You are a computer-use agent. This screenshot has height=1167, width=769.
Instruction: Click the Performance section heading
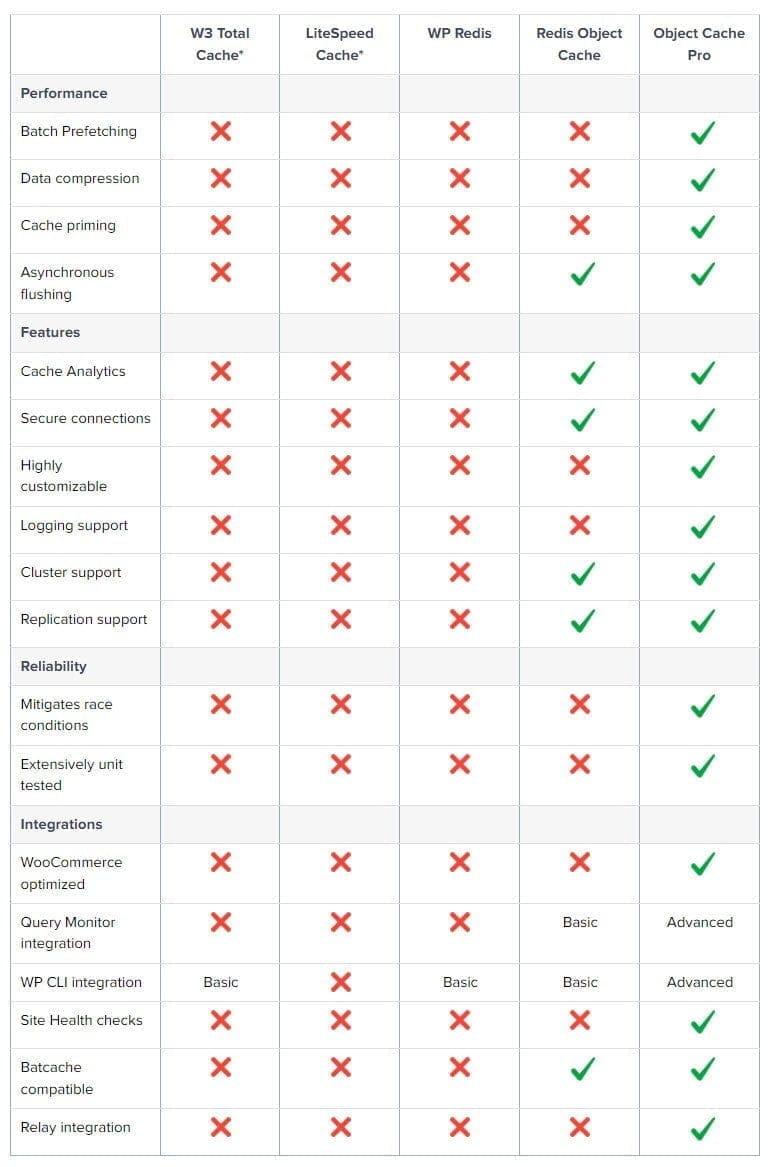click(64, 93)
